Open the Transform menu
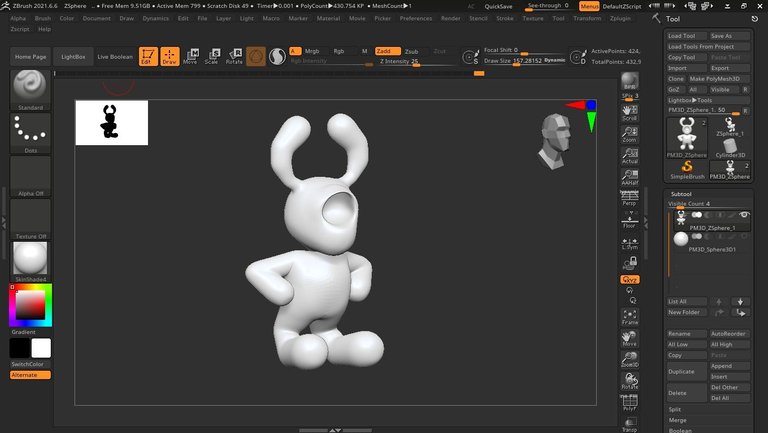768x433 pixels. pos(587,18)
